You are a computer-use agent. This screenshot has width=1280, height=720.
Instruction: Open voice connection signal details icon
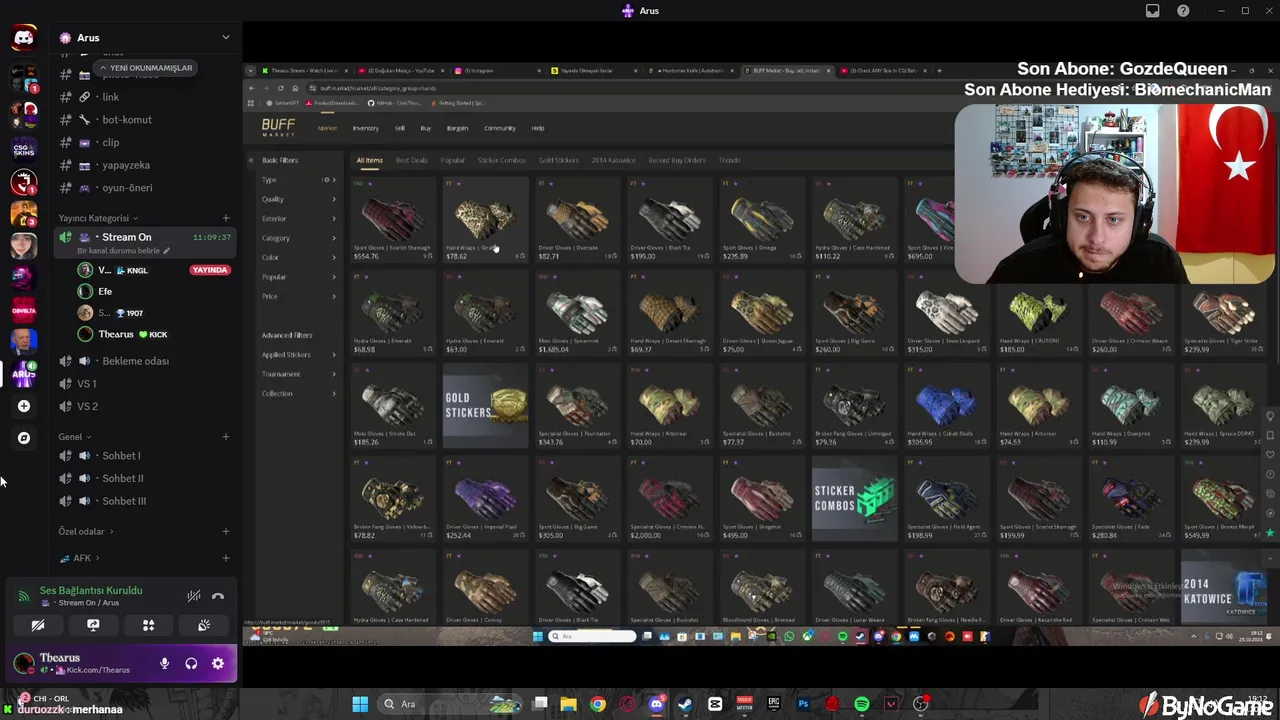click(x=24, y=596)
